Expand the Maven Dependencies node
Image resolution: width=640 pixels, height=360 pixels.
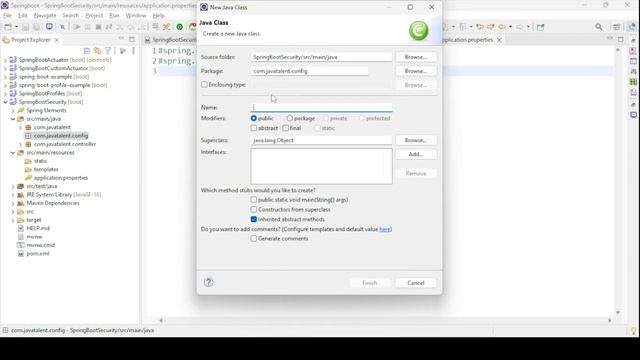(13, 203)
